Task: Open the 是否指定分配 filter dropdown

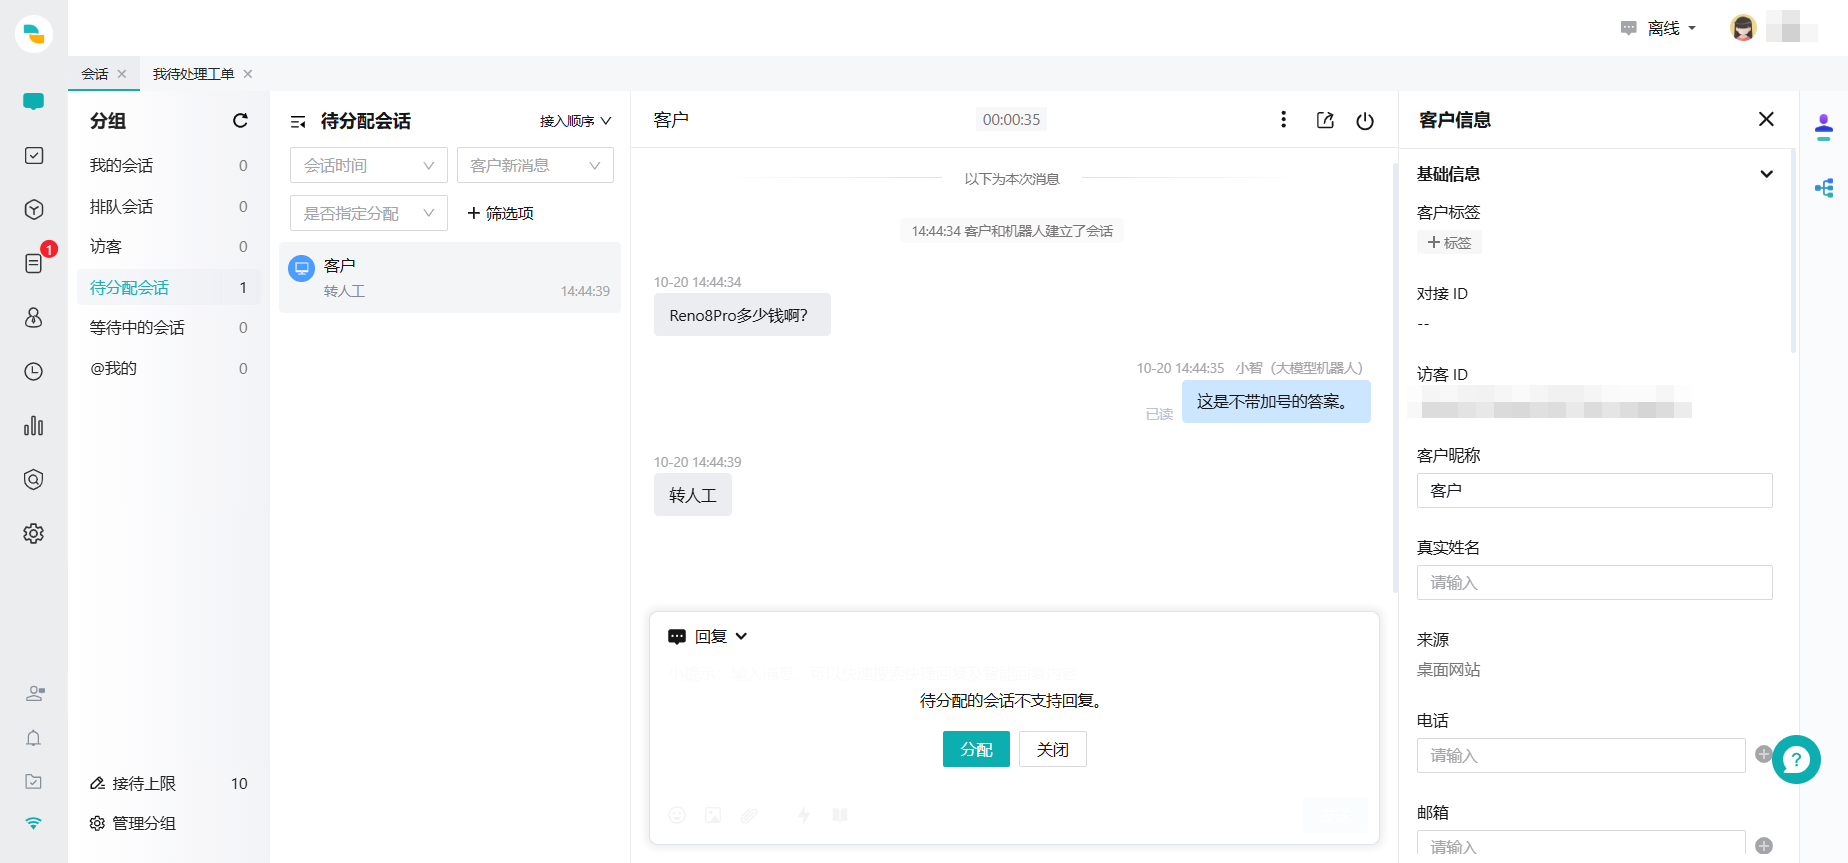Action: pos(368,213)
